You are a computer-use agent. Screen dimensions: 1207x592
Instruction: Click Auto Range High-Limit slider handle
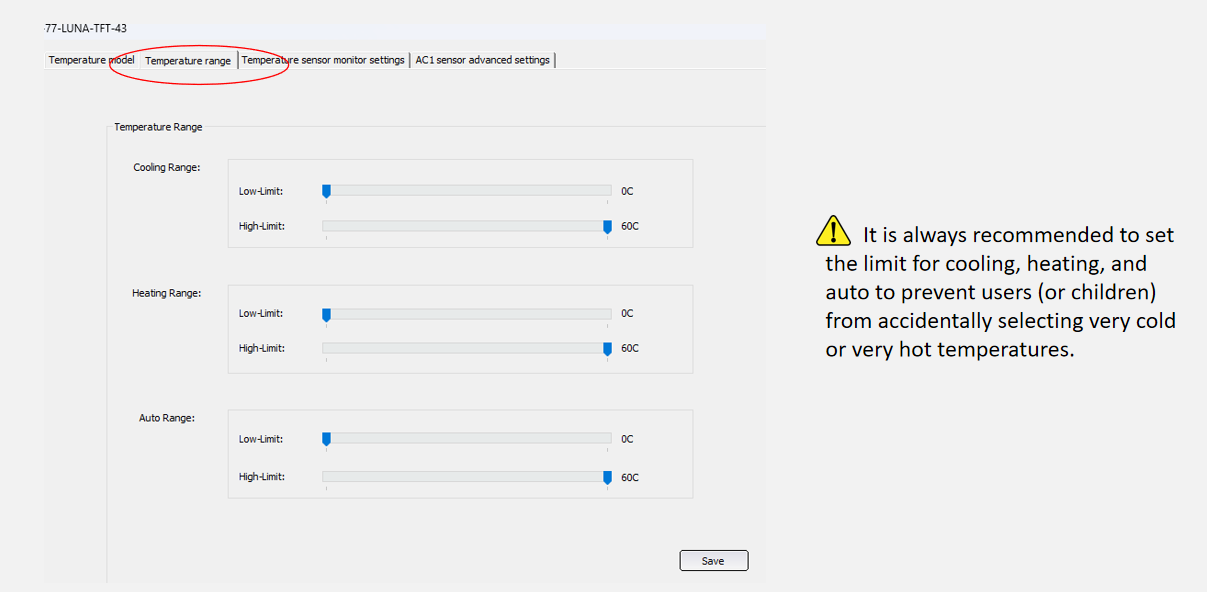click(607, 478)
